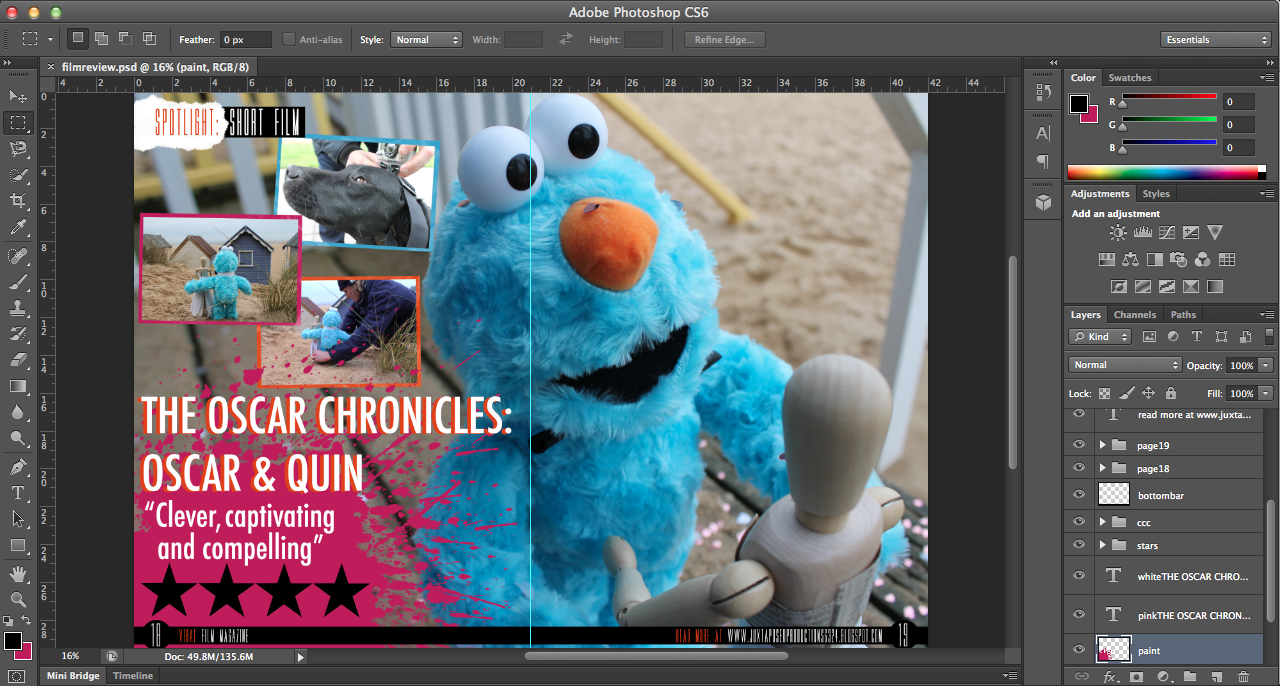Image resolution: width=1280 pixels, height=686 pixels.
Task: Add a layer mask
Action: coord(1136,677)
